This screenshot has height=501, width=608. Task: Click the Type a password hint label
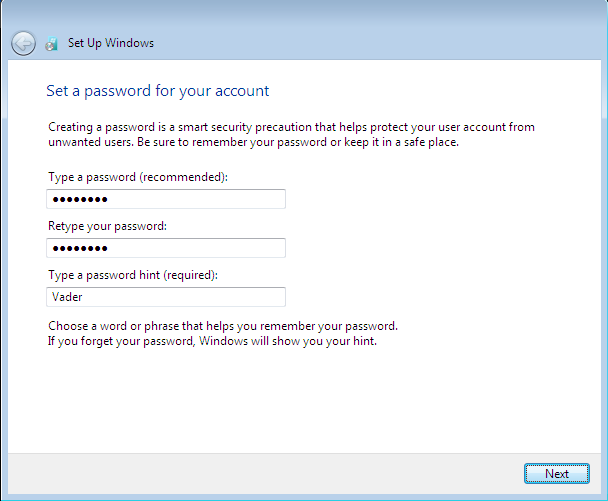click(133, 275)
